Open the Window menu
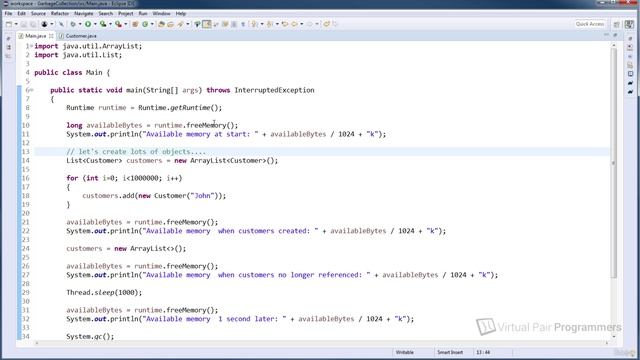Image resolution: width=640 pixels, height=360 pixels. 161,13
